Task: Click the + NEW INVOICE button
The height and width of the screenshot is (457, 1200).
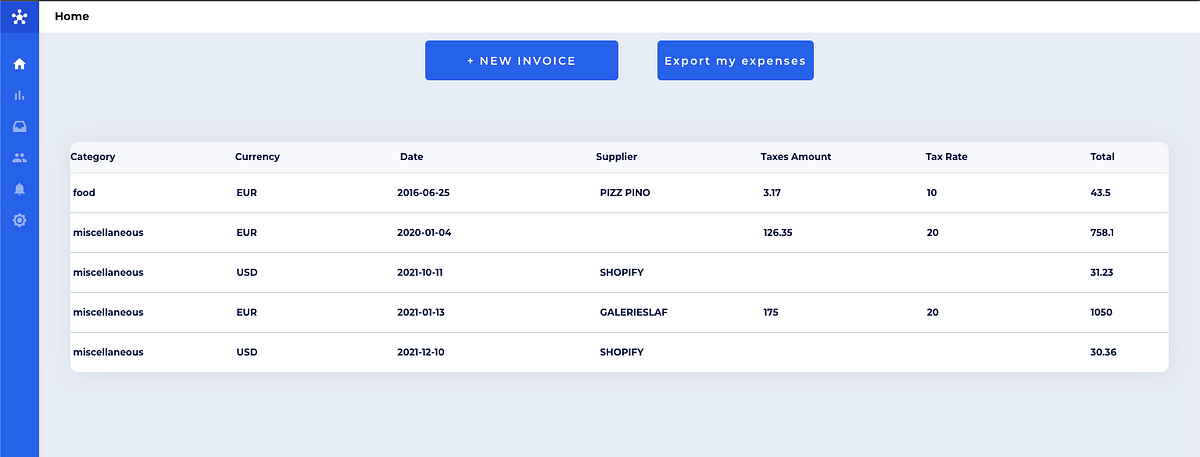Action: (521, 60)
